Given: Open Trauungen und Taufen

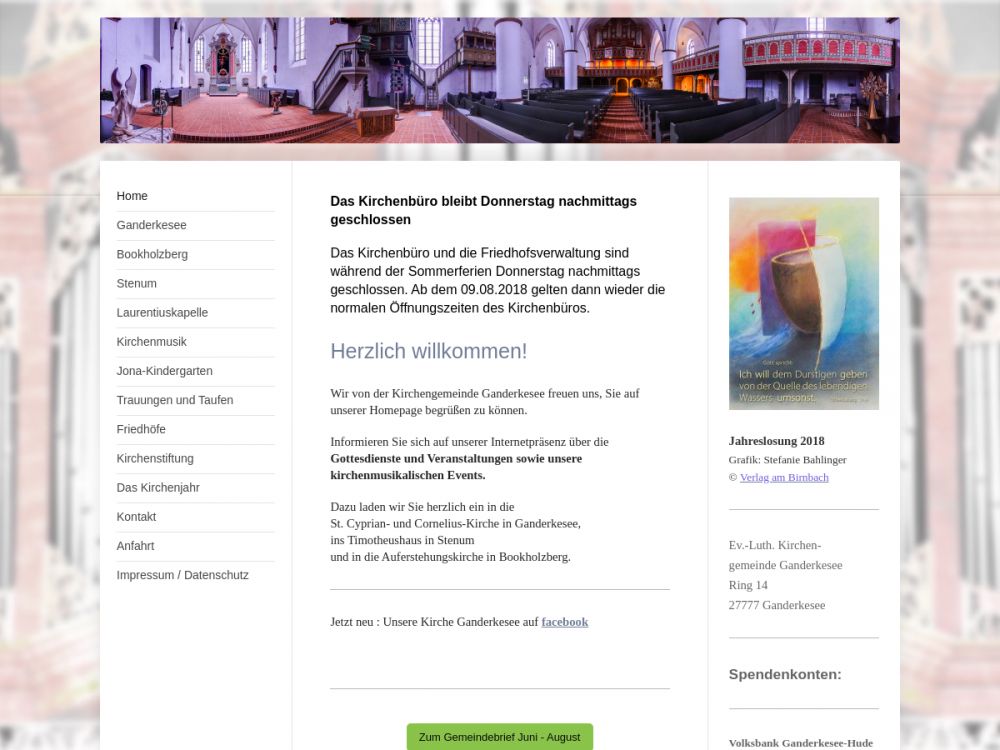Looking at the screenshot, I should 174,400.
